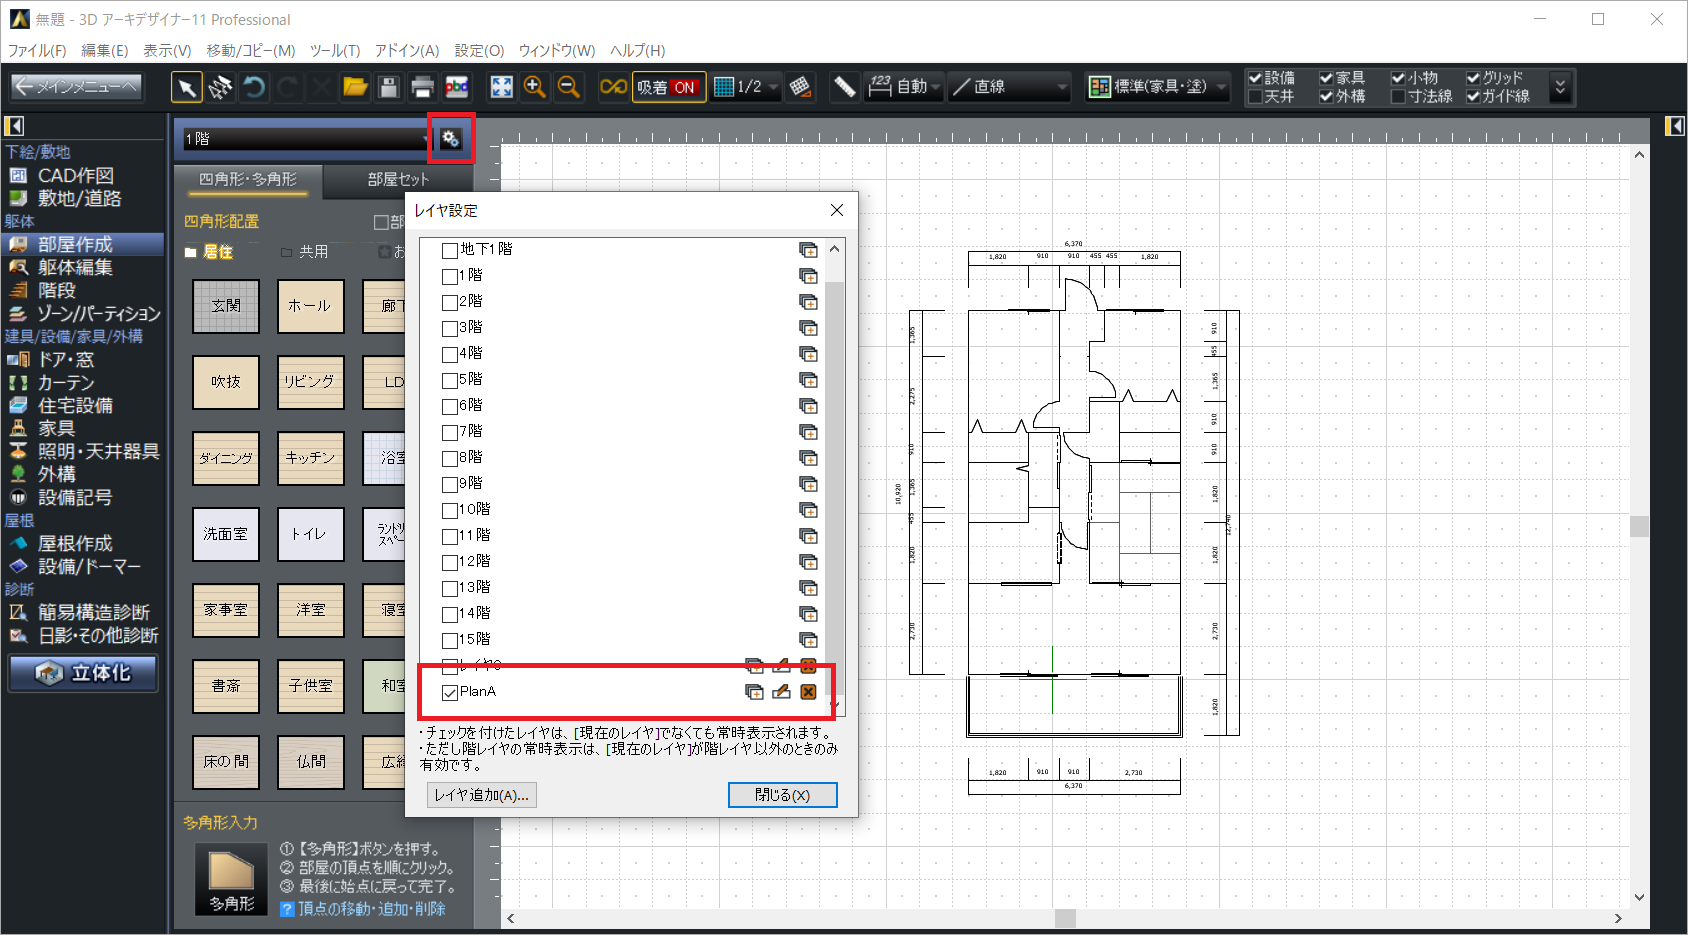Click the layer settings gear icon
The image size is (1688, 935).
451,139
